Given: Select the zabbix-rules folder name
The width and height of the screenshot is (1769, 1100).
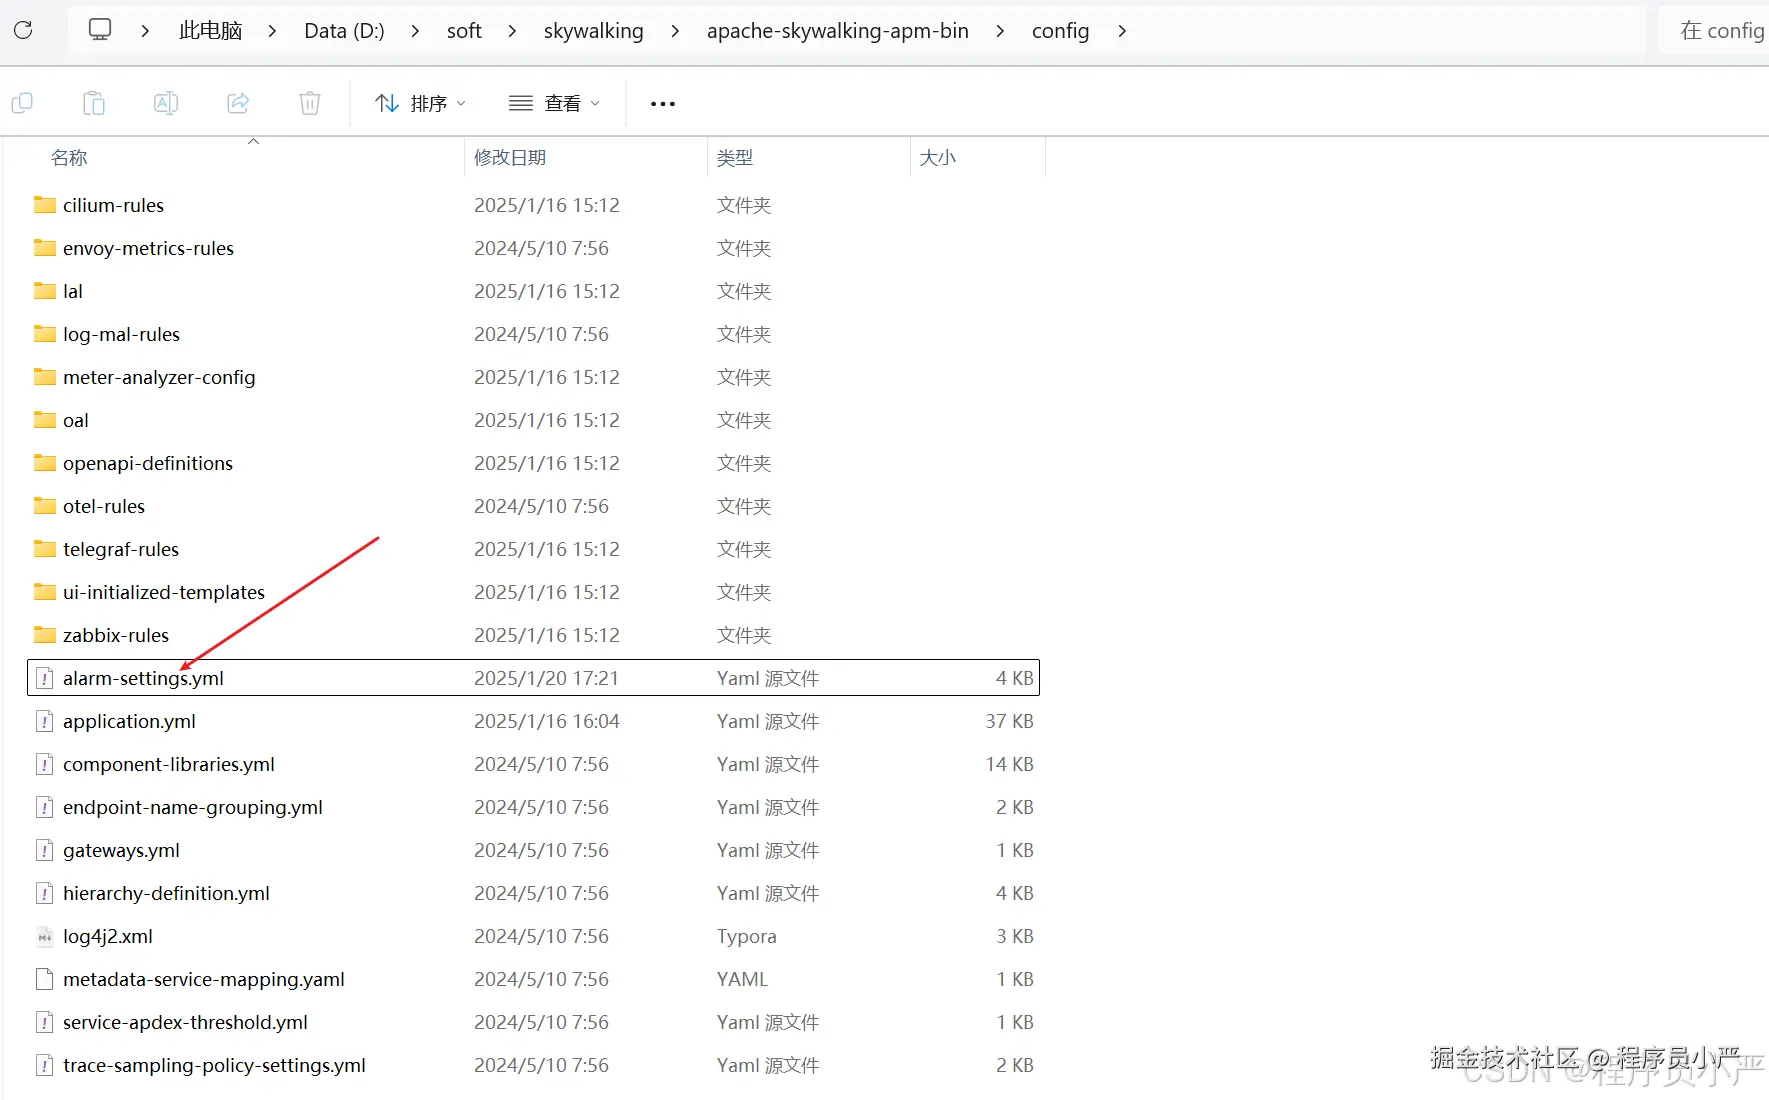Looking at the screenshot, I should coord(116,635).
